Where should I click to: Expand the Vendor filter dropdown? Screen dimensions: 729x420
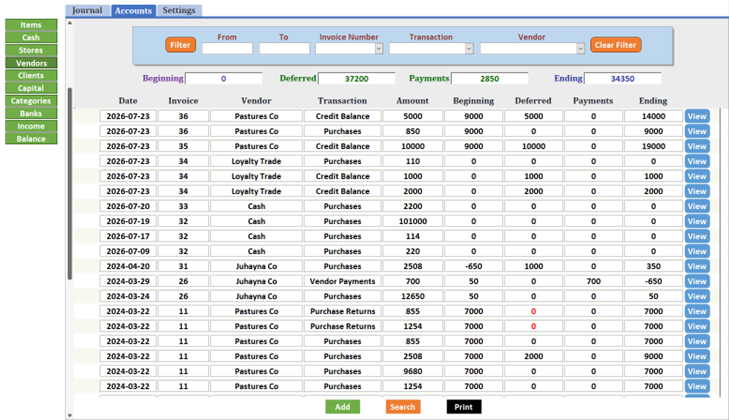coord(580,48)
